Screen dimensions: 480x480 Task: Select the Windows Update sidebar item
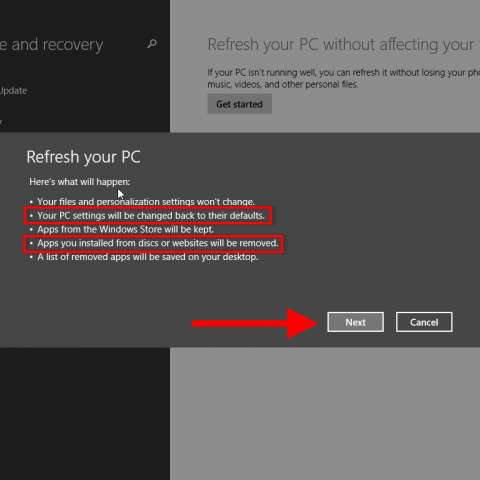[x=13, y=91]
